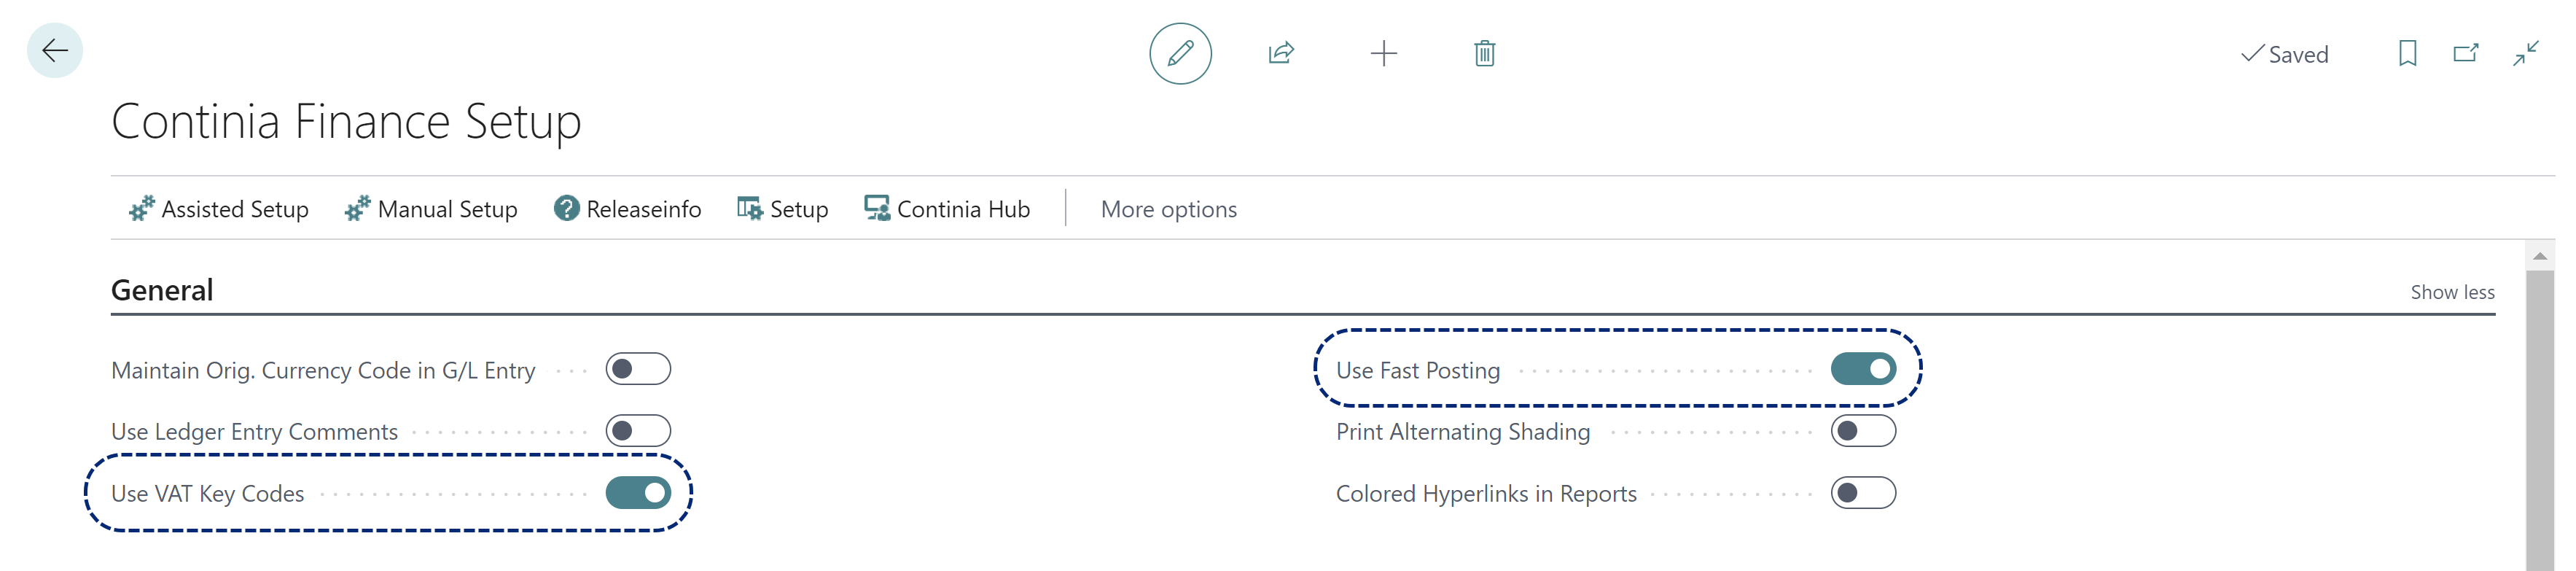Image resolution: width=2576 pixels, height=571 pixels.
Task: Open Assisted Setup
Action: click(x=219, y=209)
